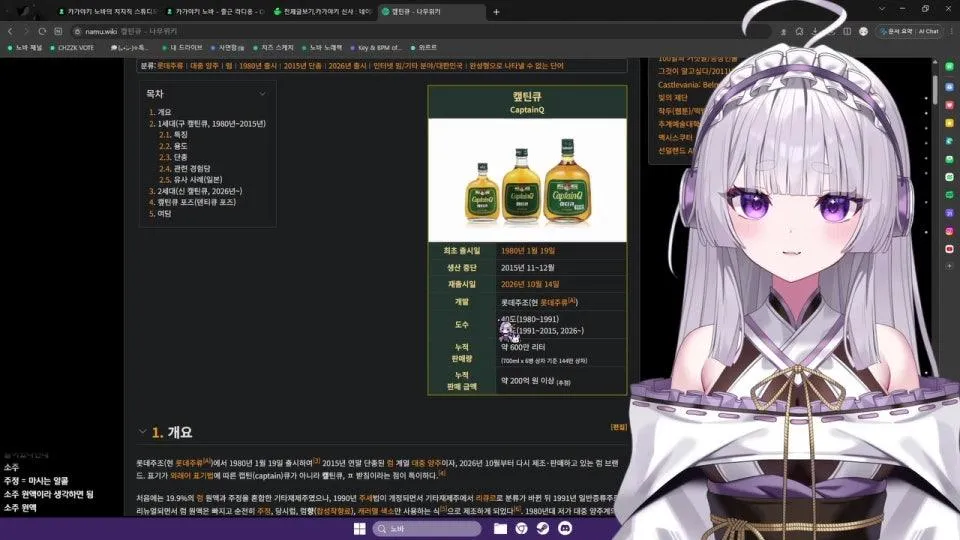
Task: Jump to 2.2. 용도 in contents
Action: point(173,146)
